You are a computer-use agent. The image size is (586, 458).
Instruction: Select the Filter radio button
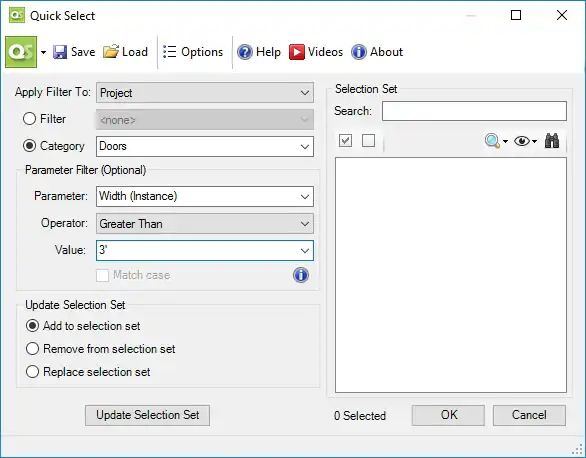pos(30,119)
